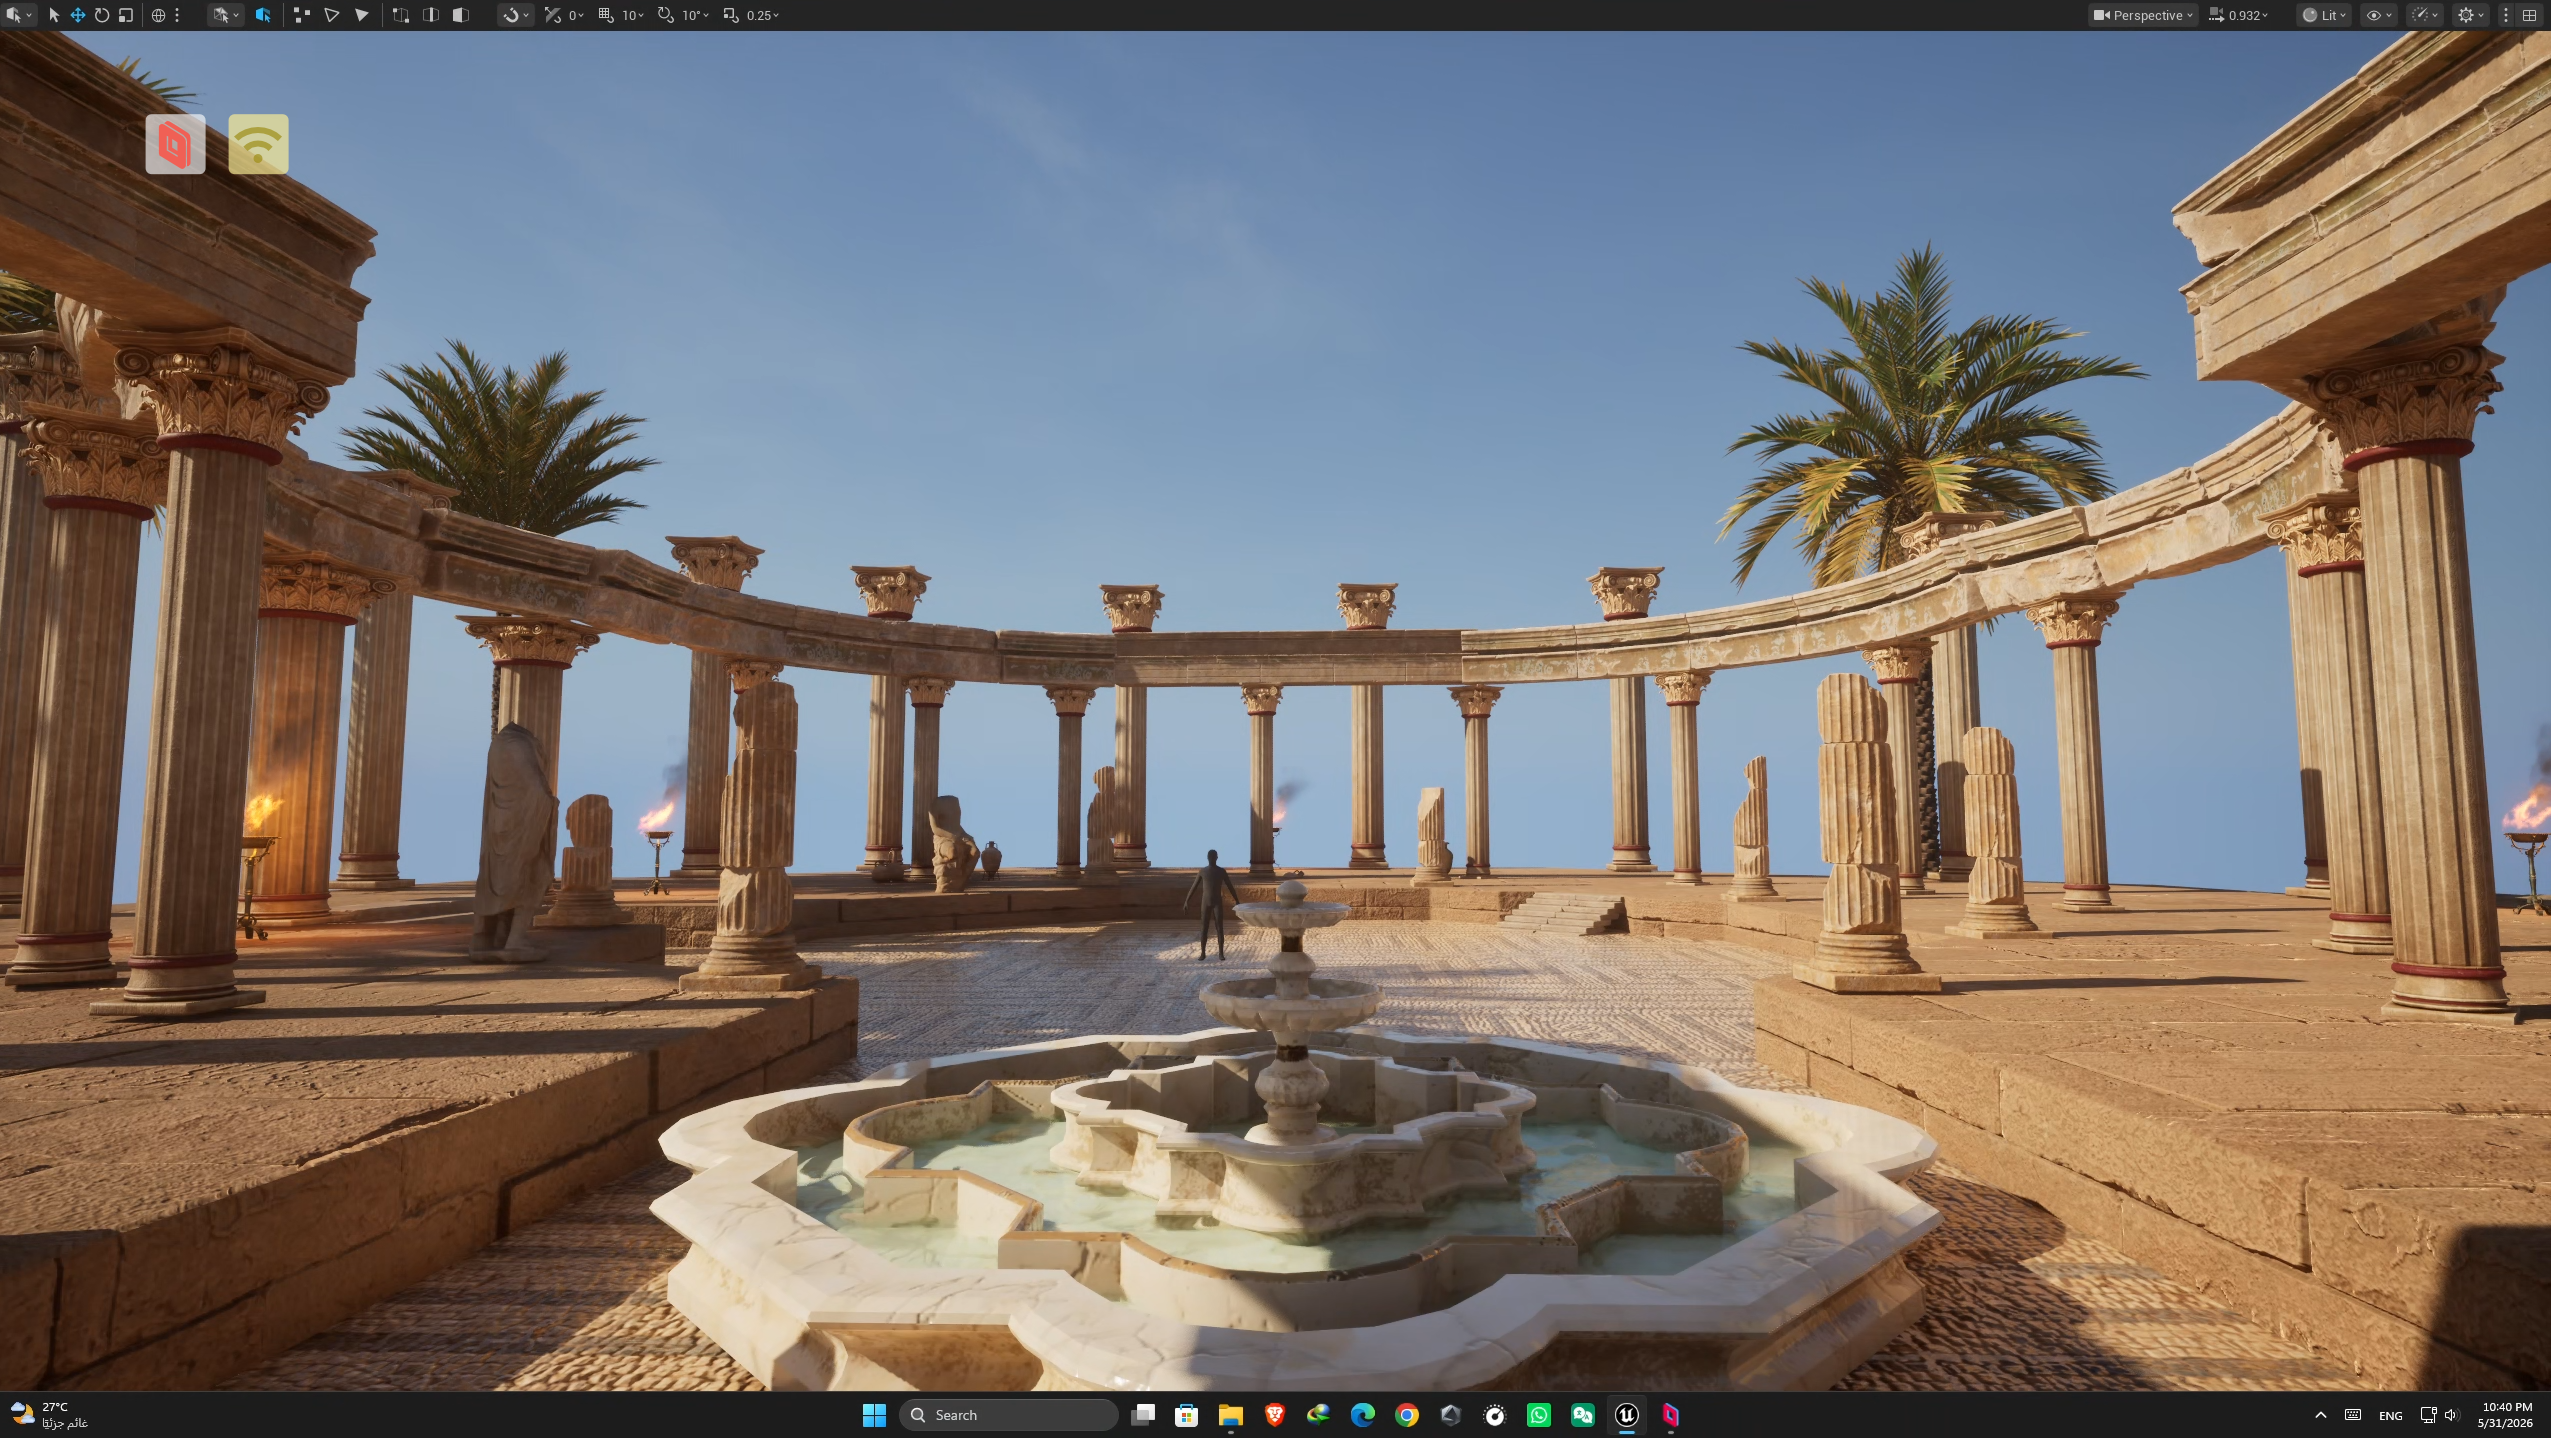Activate the Select objects arrow tool
Screen dimensions: 2551x1438
[54, 15]
